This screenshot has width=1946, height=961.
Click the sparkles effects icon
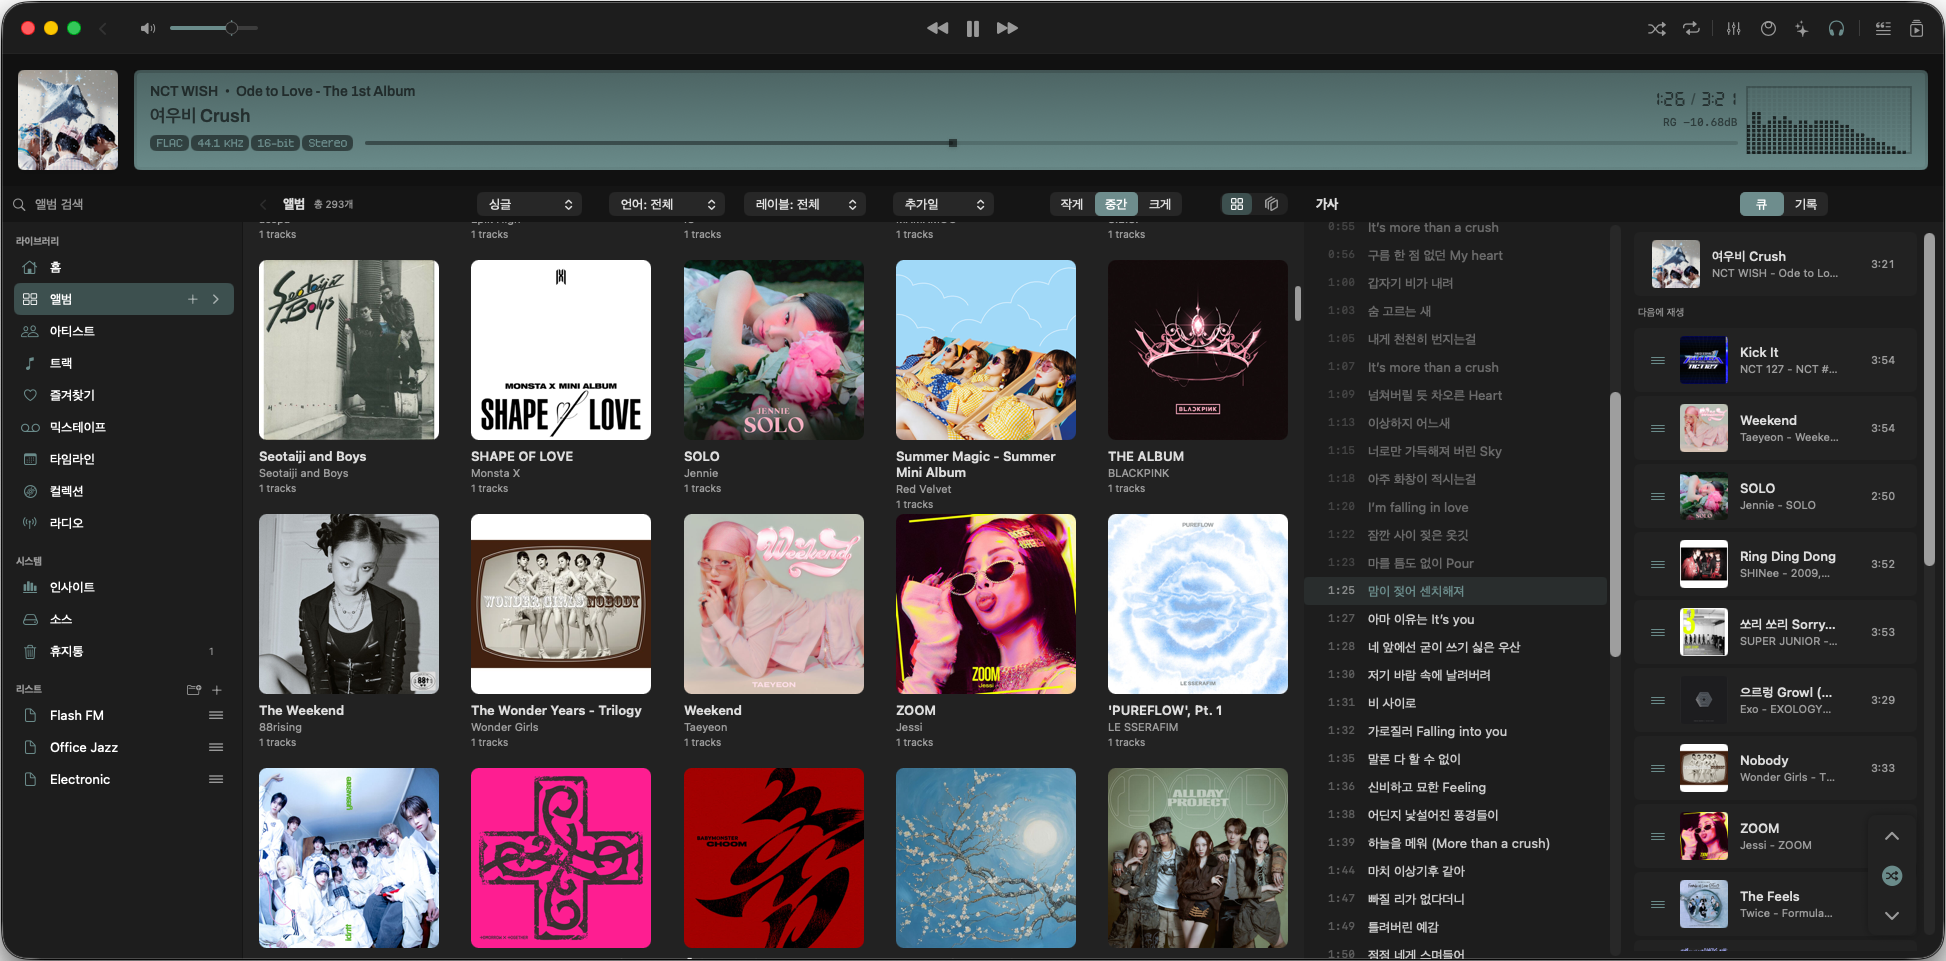click(1802, 29)
